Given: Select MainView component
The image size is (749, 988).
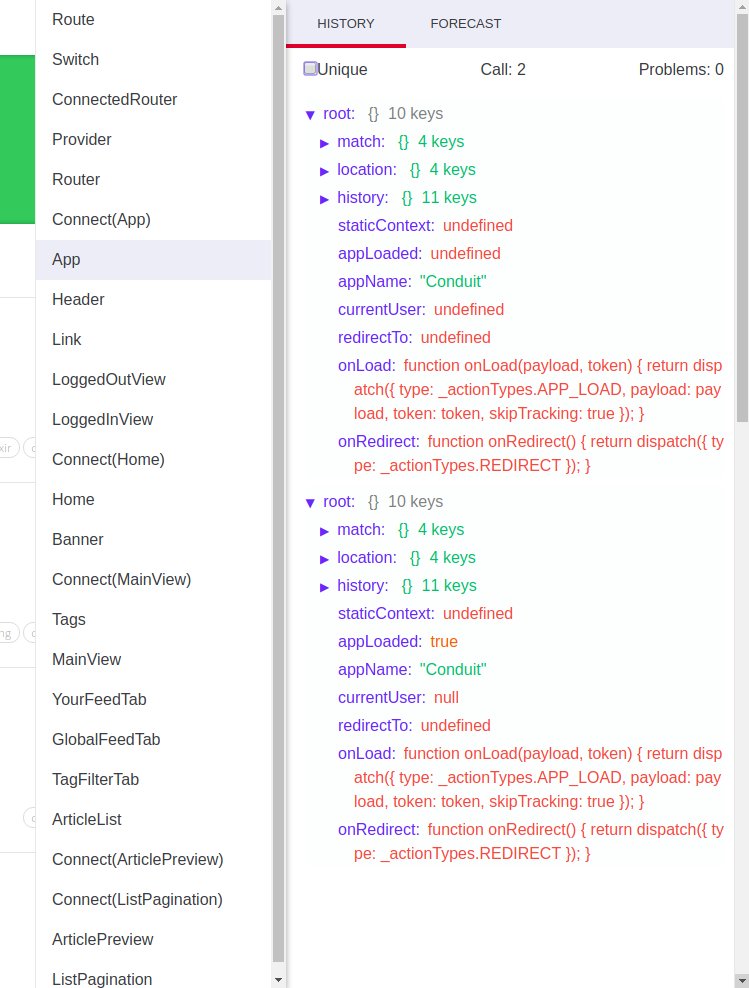Looking at the screenshot, I should (154, 660).
